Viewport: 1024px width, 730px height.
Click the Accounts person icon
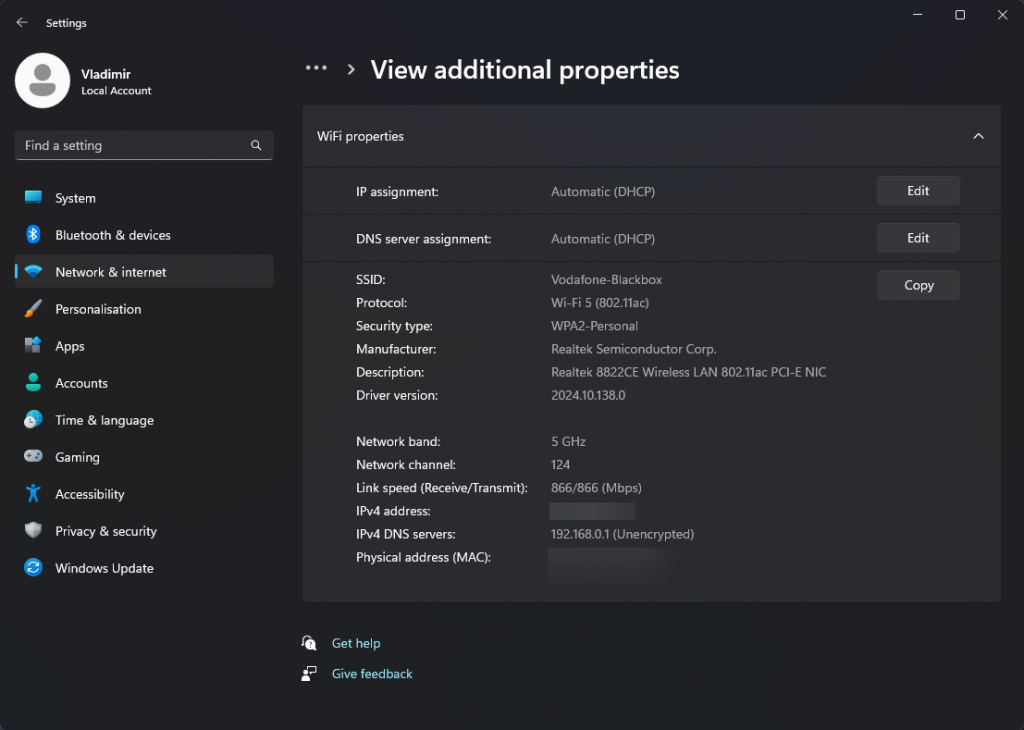[34, 383]
